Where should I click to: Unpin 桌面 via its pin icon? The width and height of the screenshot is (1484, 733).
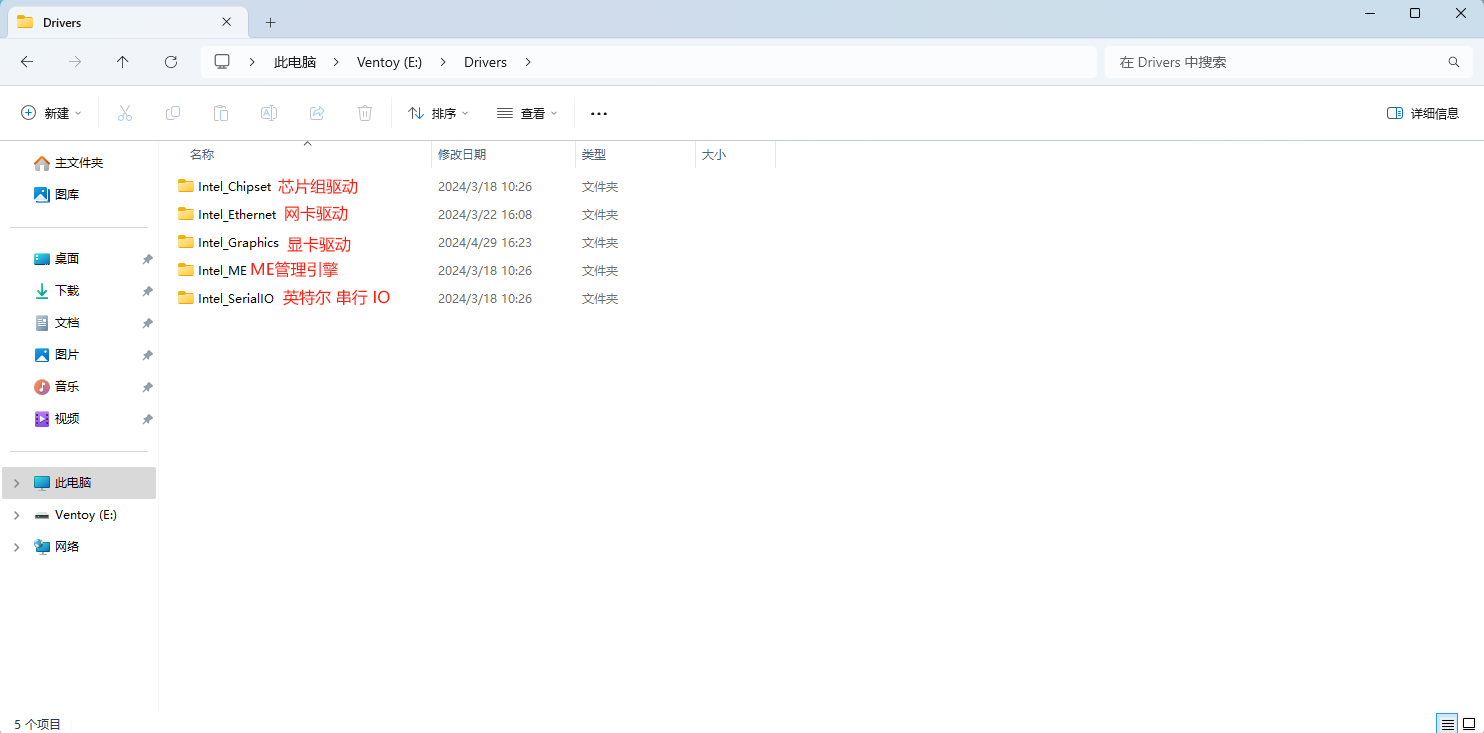pyautogui.click(x=147, y=259)
